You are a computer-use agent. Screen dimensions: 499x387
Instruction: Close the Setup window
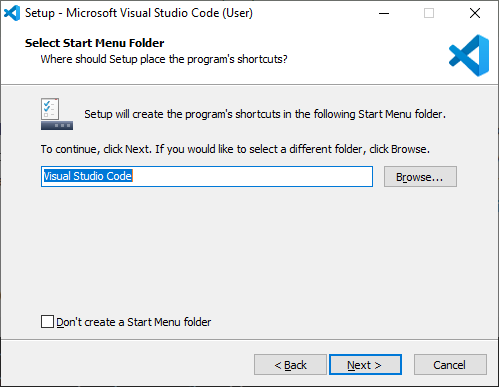click(475, 13)
